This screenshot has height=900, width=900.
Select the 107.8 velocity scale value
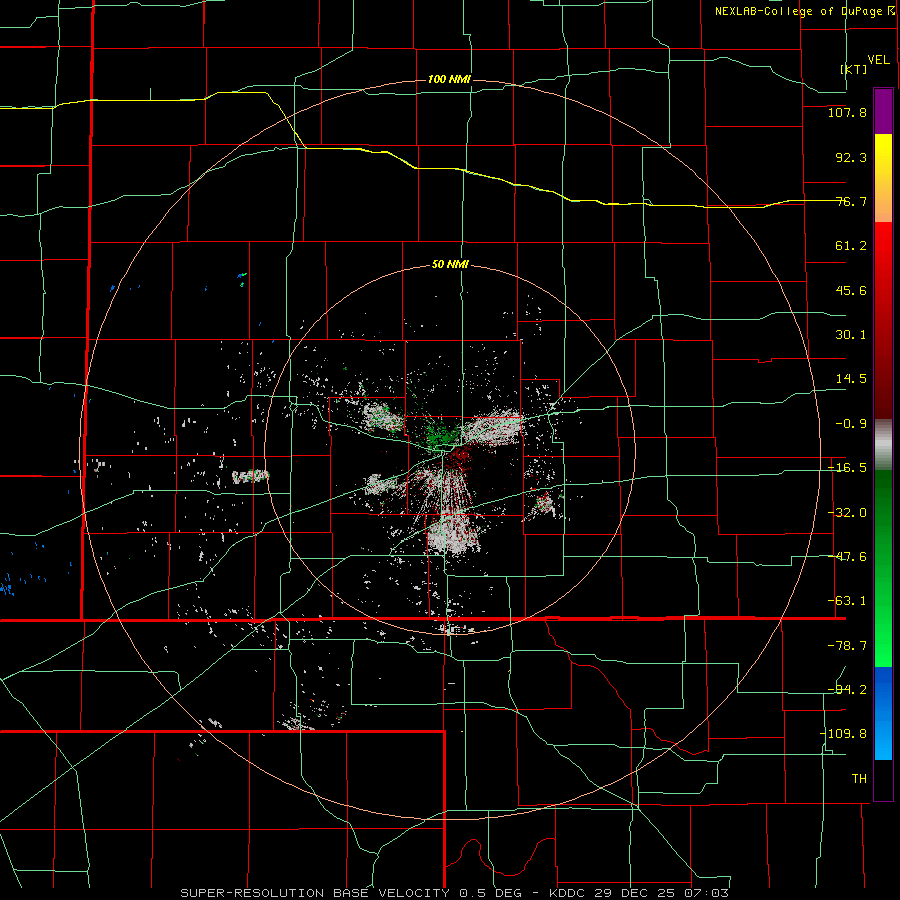click(x=847, y=112)
